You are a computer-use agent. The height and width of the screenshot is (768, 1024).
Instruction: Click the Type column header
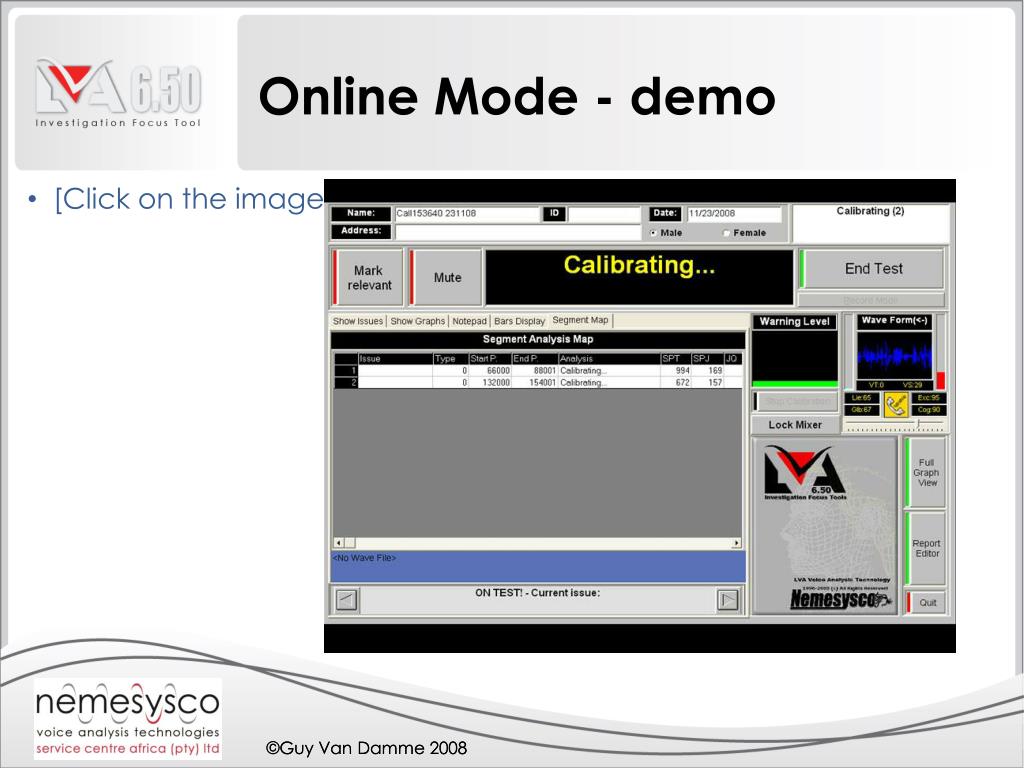coord(451,359)
